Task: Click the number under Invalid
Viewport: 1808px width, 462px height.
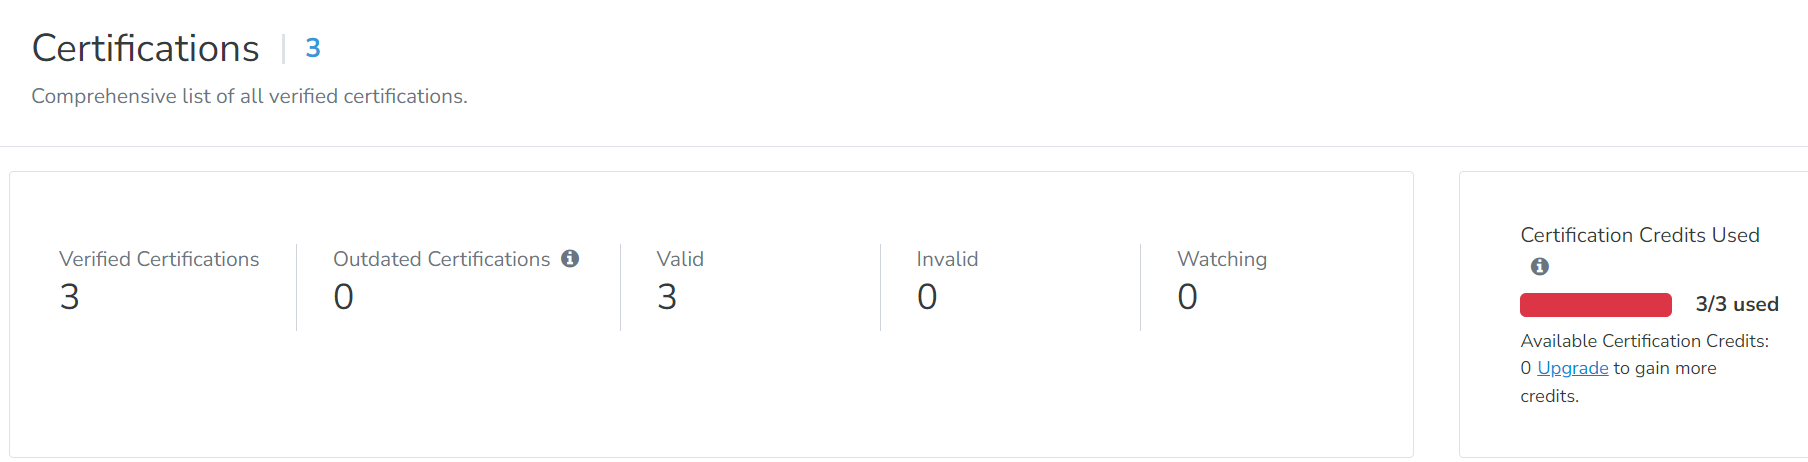Action: pyautogui.click(x=927, y=297)
